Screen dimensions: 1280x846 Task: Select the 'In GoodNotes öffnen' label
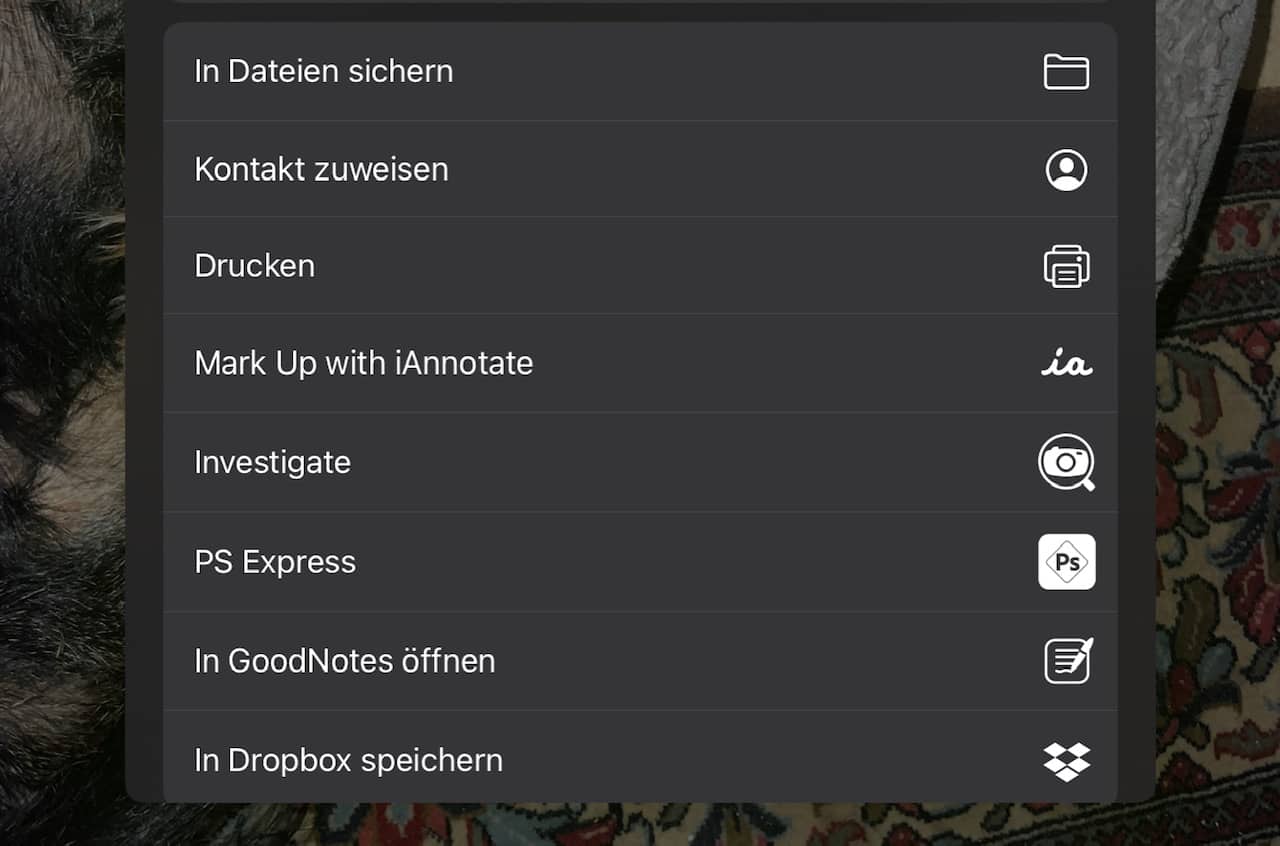344,661
